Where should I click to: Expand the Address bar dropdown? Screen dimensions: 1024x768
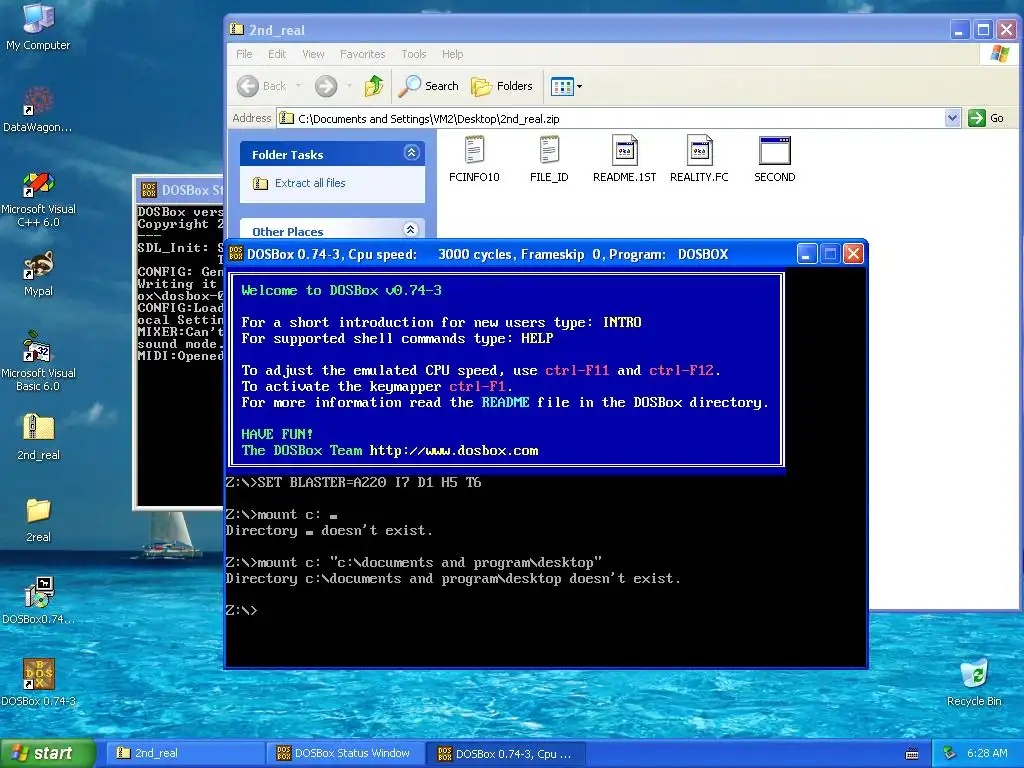click(952, 118)
